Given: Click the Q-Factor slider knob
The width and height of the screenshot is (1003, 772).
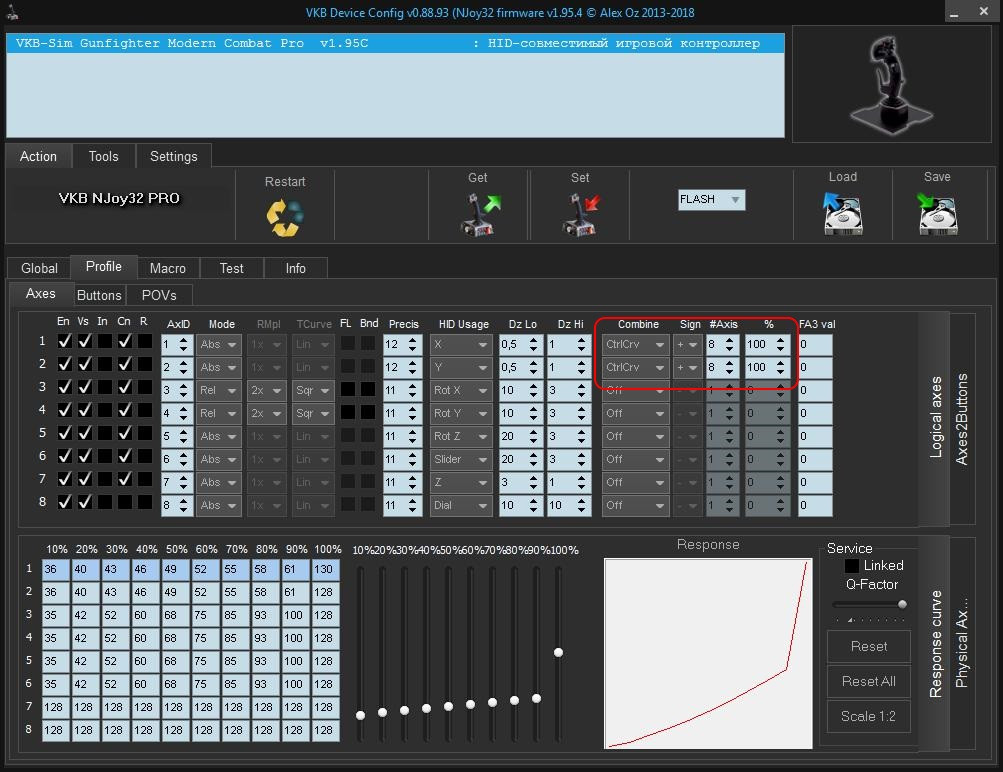Looking at the screenshot, I should coord(902,604).
